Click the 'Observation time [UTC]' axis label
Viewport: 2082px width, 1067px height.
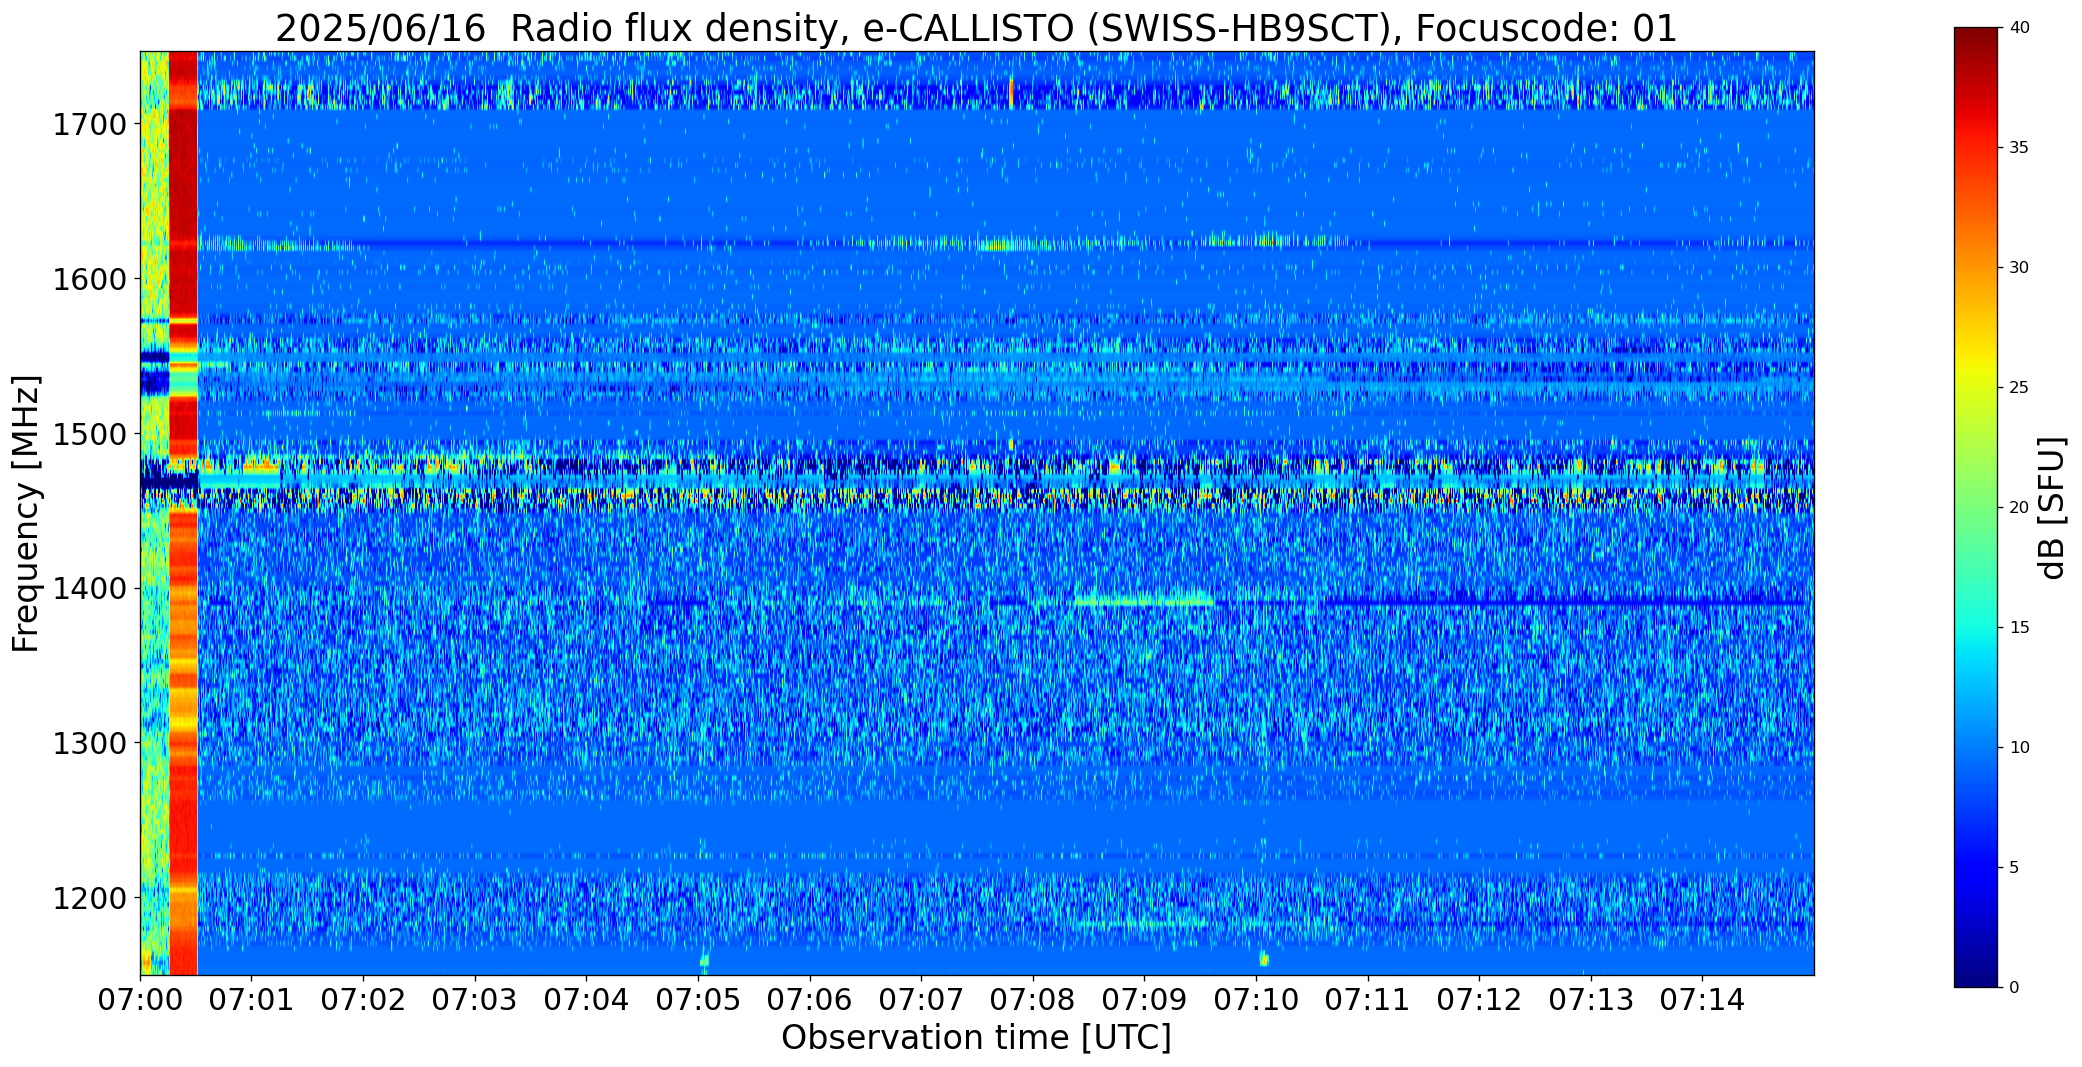(976, 1038)
